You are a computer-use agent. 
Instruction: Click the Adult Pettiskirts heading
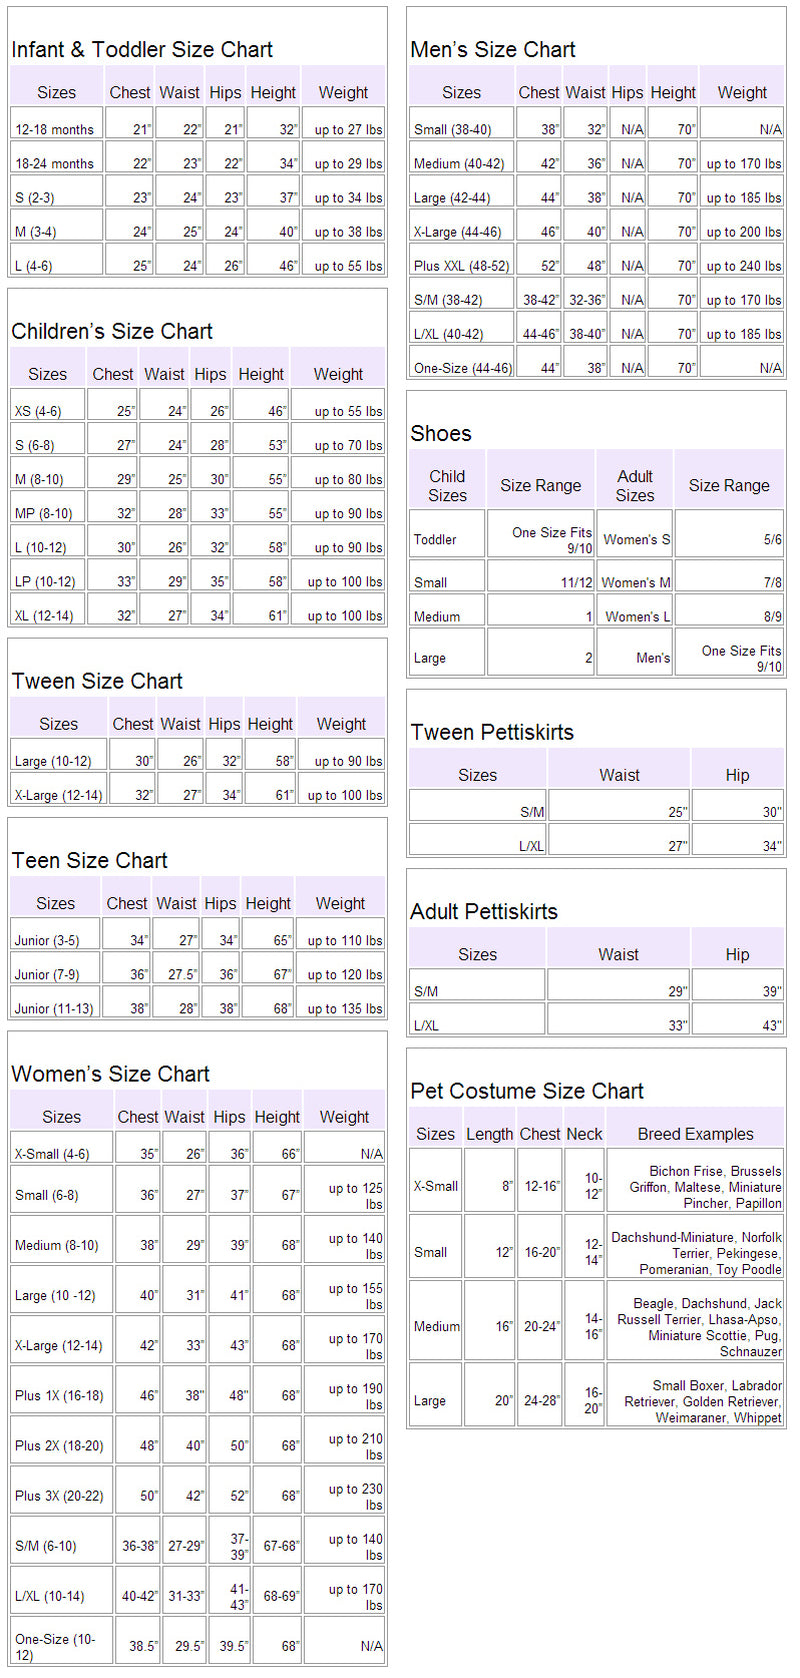click(484, 911)
